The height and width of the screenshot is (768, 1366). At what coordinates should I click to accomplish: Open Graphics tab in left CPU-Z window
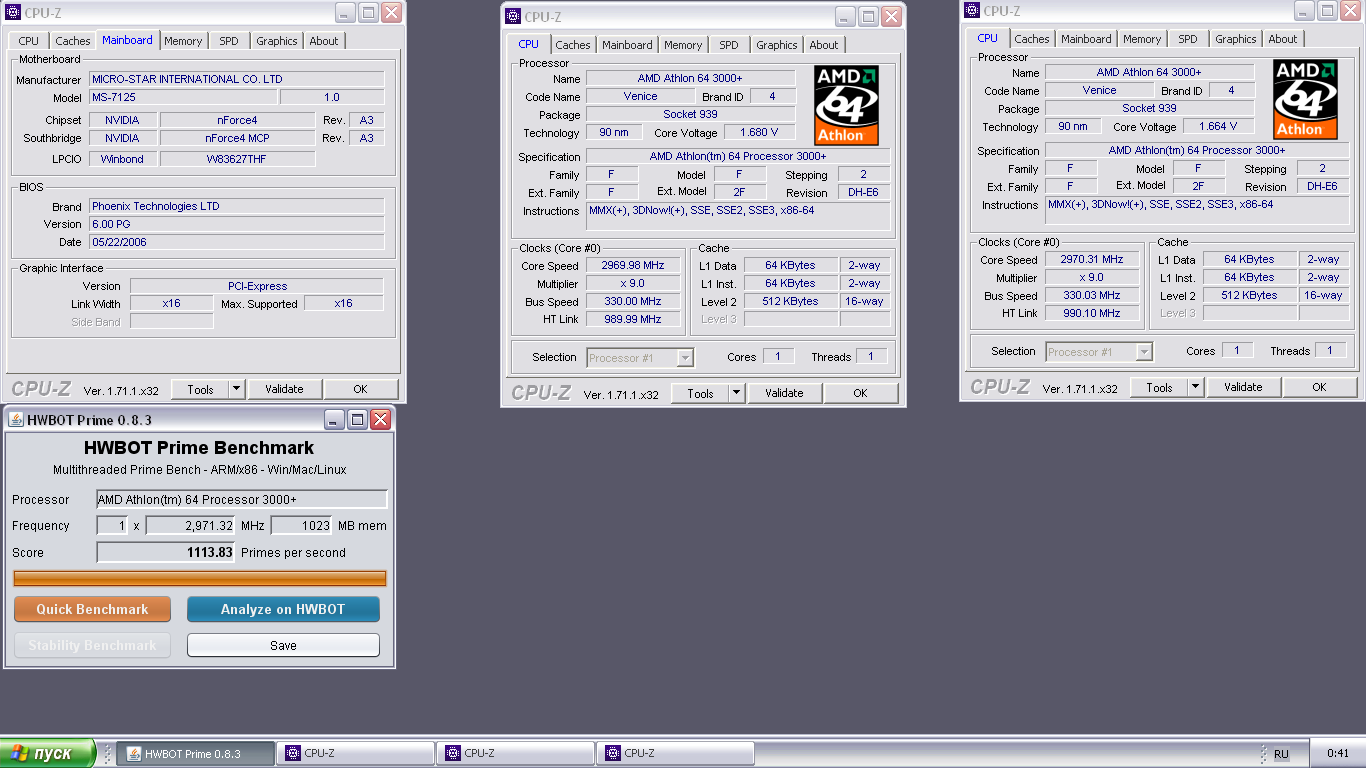point(277,41)
